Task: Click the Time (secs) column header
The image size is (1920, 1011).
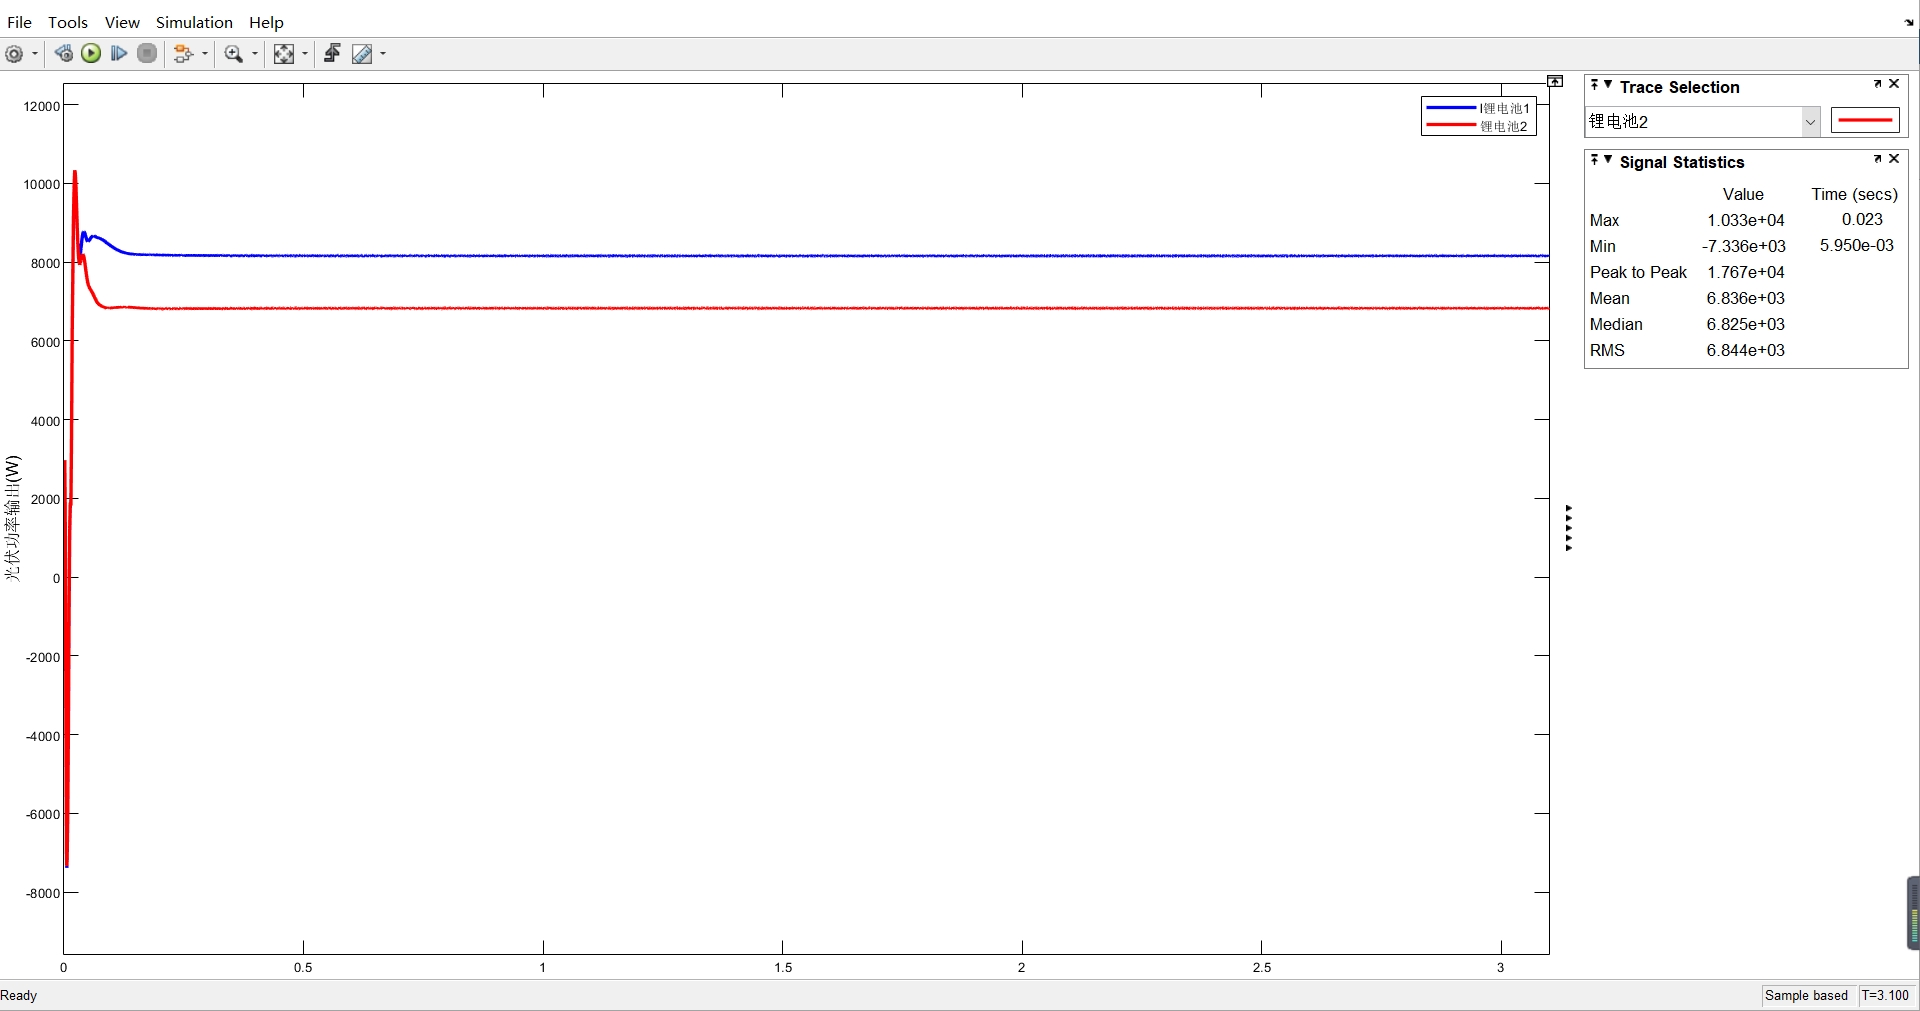Action: tap(1854, 194)
